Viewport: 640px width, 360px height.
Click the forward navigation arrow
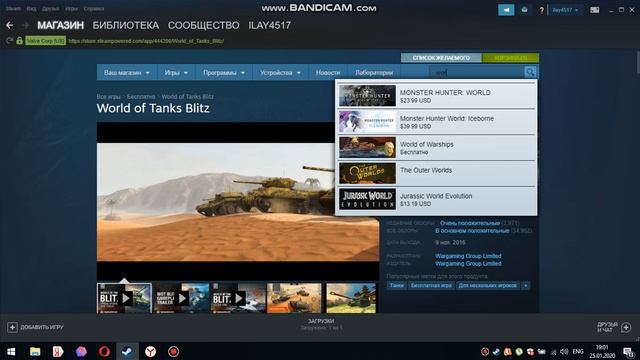(25, 25)
